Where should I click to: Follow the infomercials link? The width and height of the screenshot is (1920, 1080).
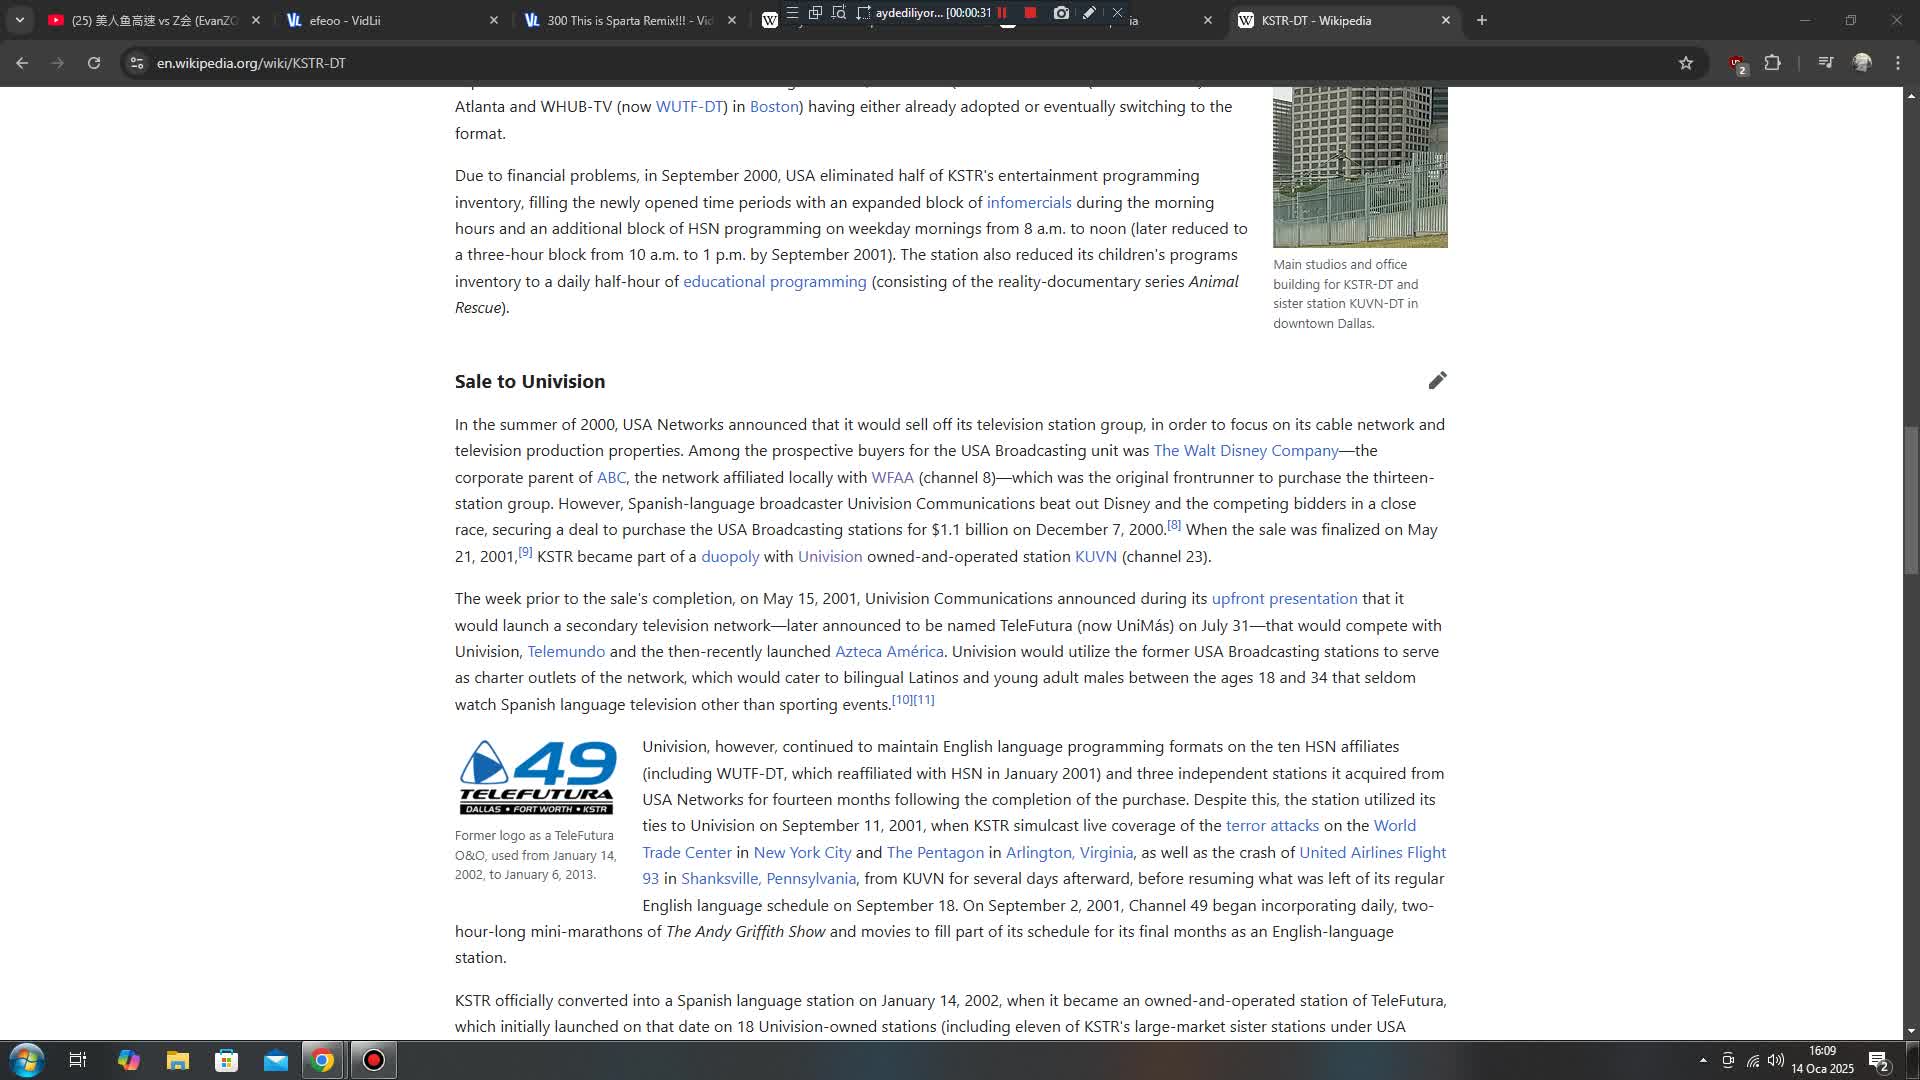[x=1029, y=202]
